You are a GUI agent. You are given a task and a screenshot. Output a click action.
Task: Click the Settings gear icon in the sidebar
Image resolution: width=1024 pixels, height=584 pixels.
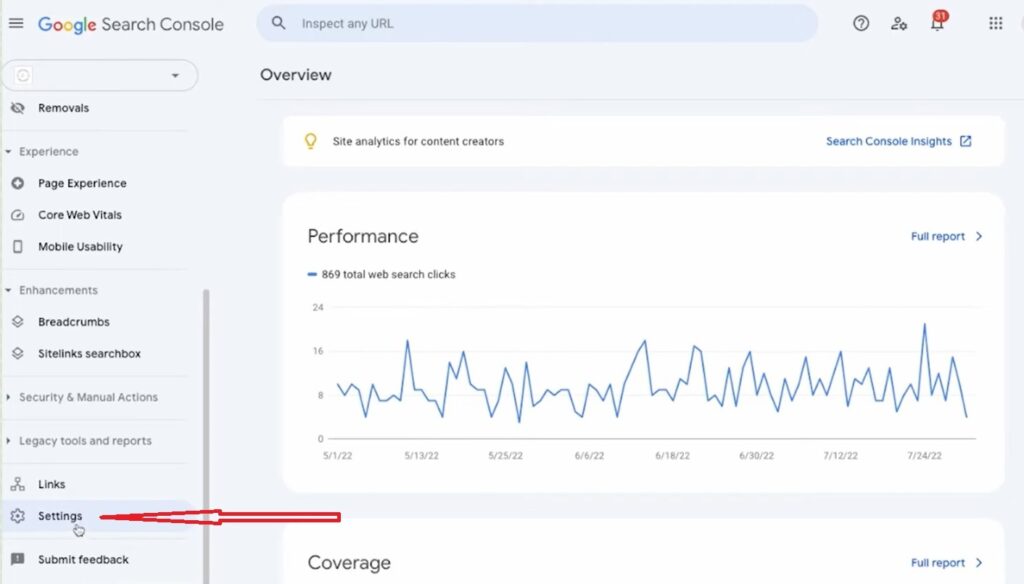[x=18, y=515]
